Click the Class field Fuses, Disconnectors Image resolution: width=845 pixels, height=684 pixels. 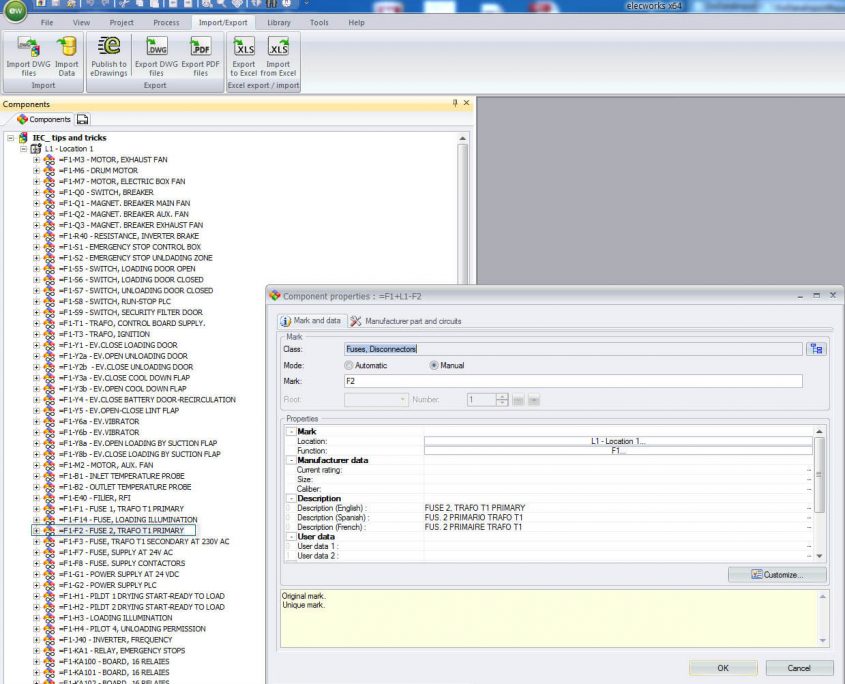573,349
